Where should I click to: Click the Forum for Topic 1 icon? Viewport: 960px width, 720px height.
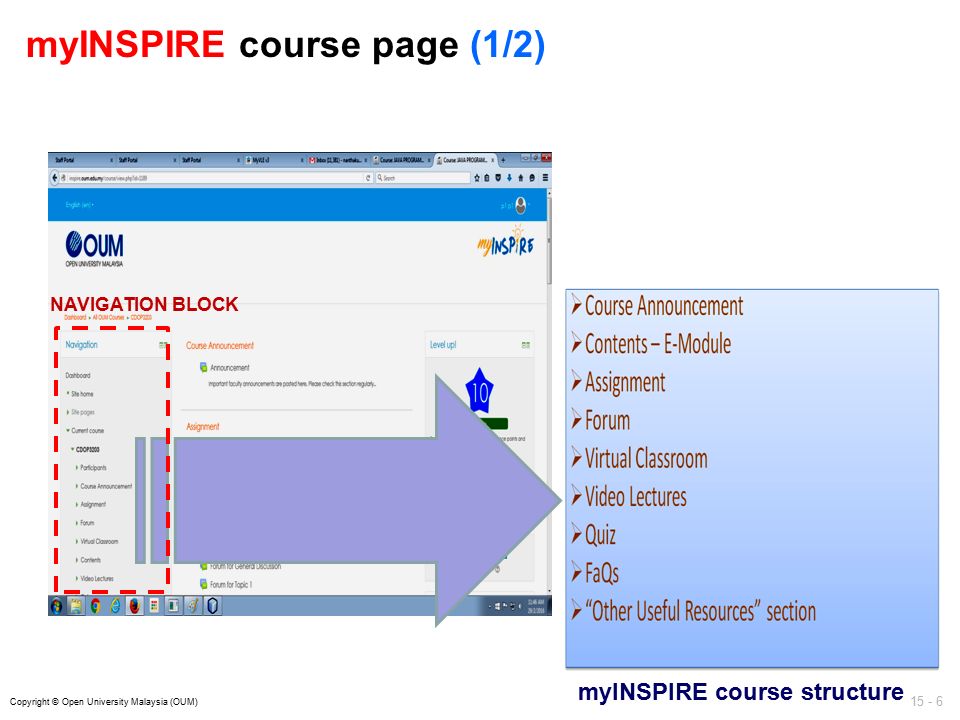click(x=203, y=584)
